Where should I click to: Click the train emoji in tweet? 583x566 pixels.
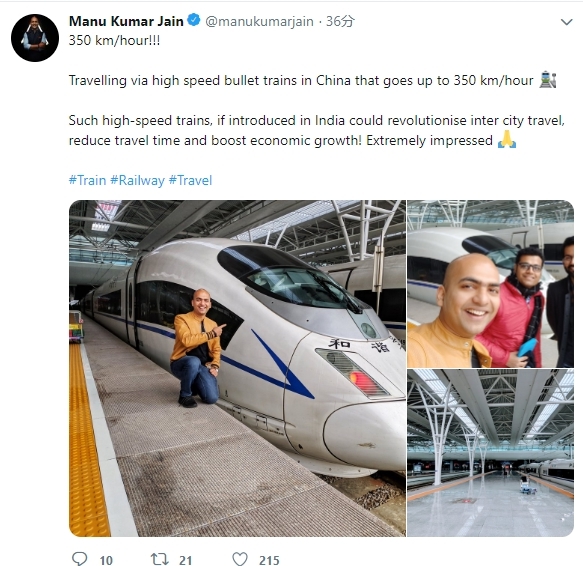[548, 80]
